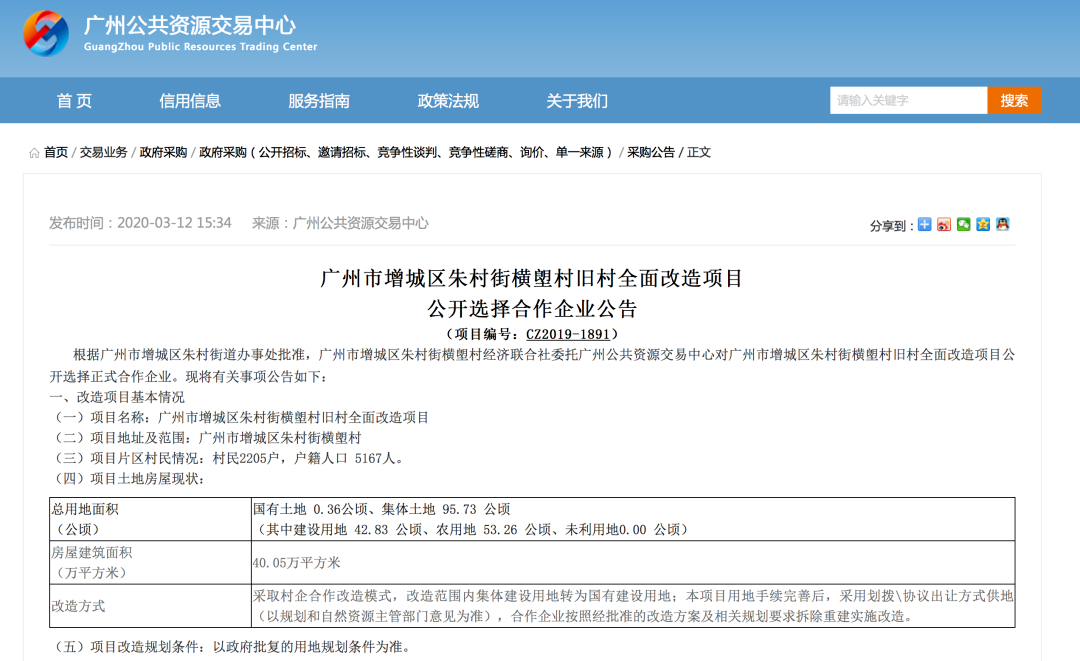Click the cell text starting 采取村企合作改造模式
Viewport: 1080px width, 661px height.
click(x=633, y=606)
